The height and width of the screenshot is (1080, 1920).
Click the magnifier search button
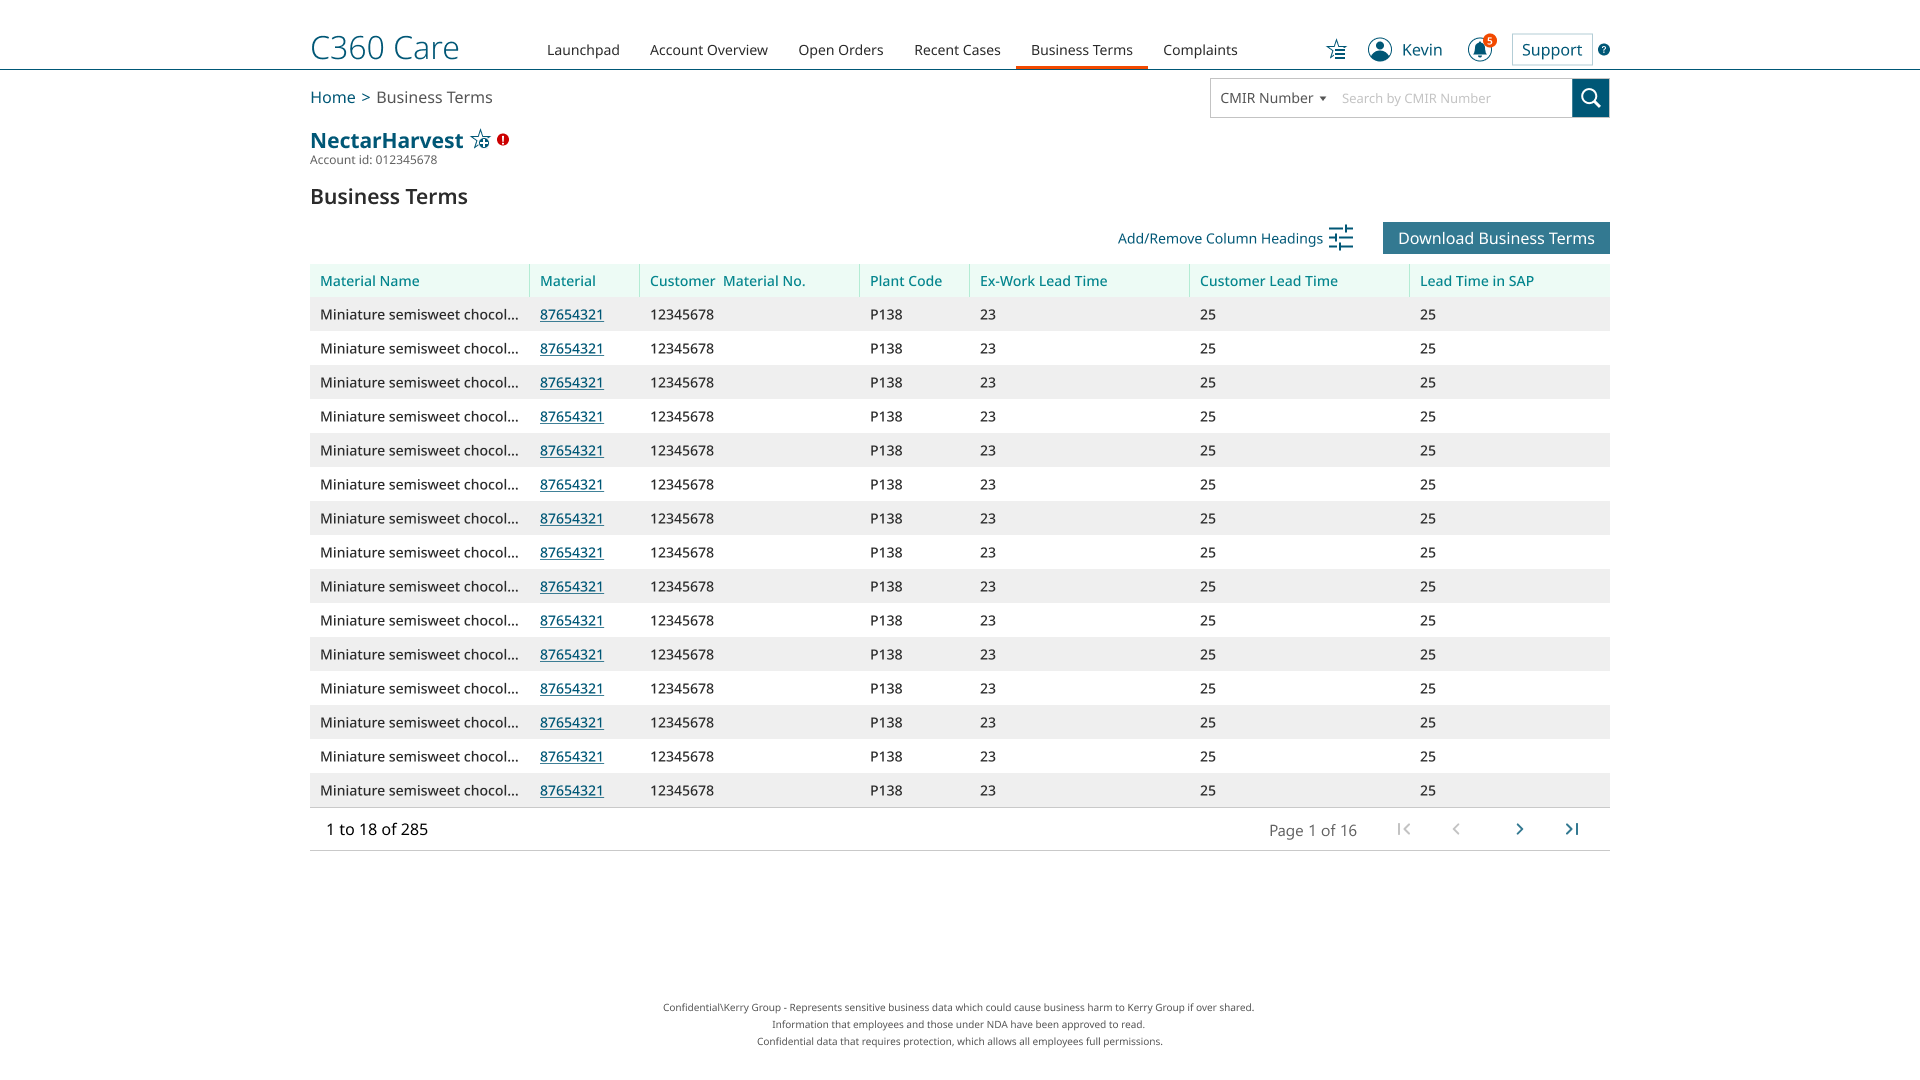(x=1590, y=98)
